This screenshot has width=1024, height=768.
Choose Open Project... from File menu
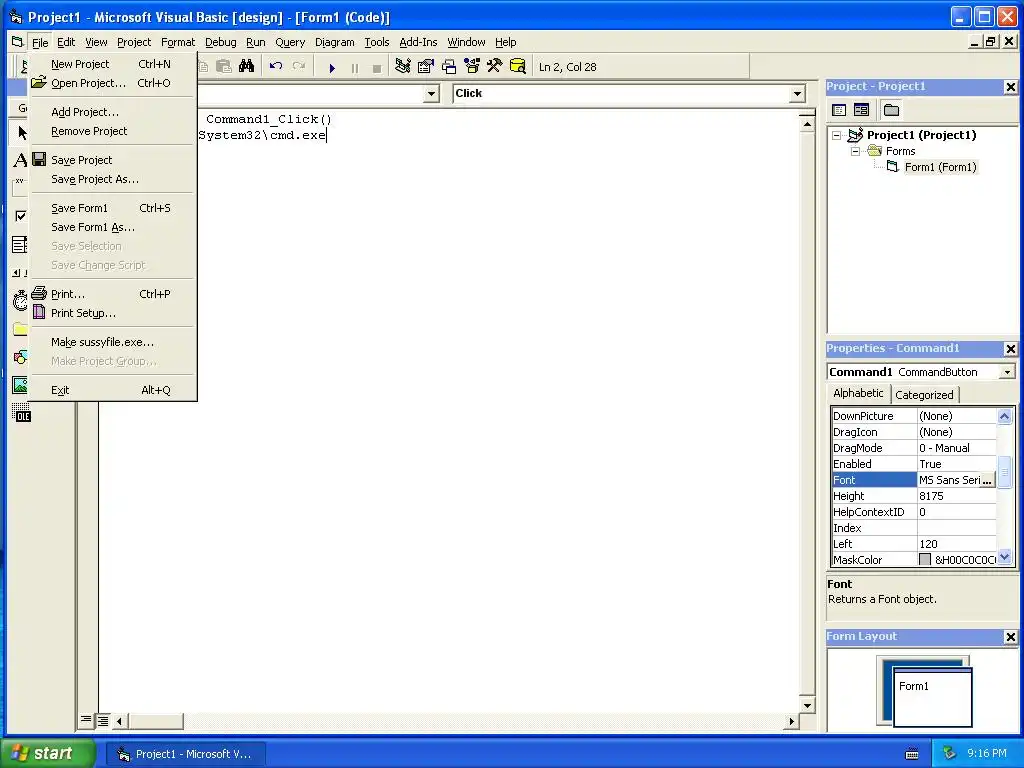point(112,83)
